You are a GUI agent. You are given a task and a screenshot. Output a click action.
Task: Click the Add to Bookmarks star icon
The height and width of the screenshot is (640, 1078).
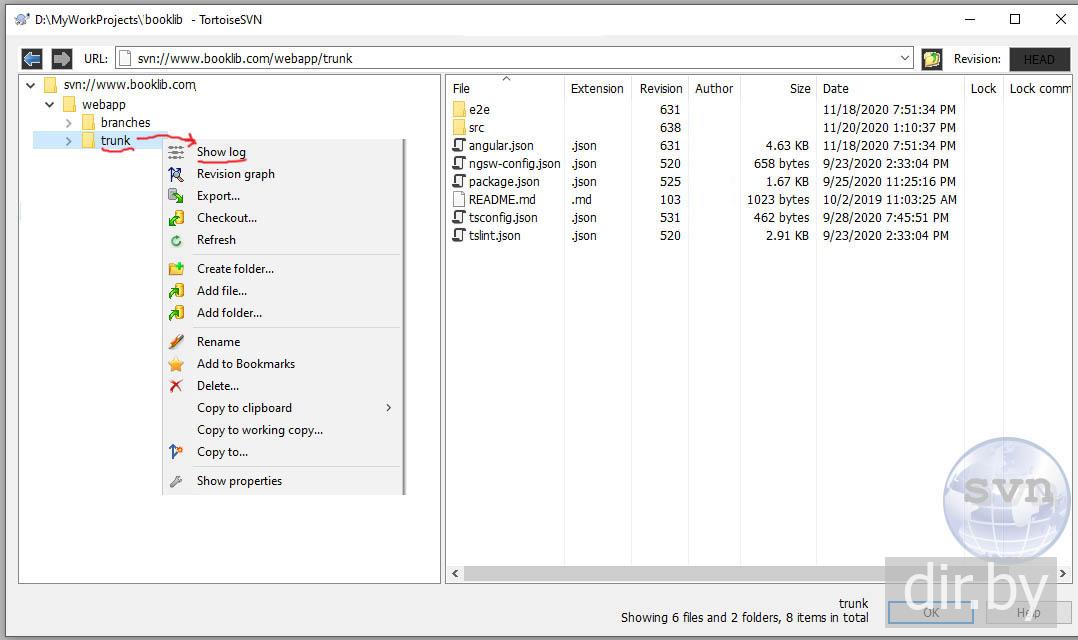point(176,364)
